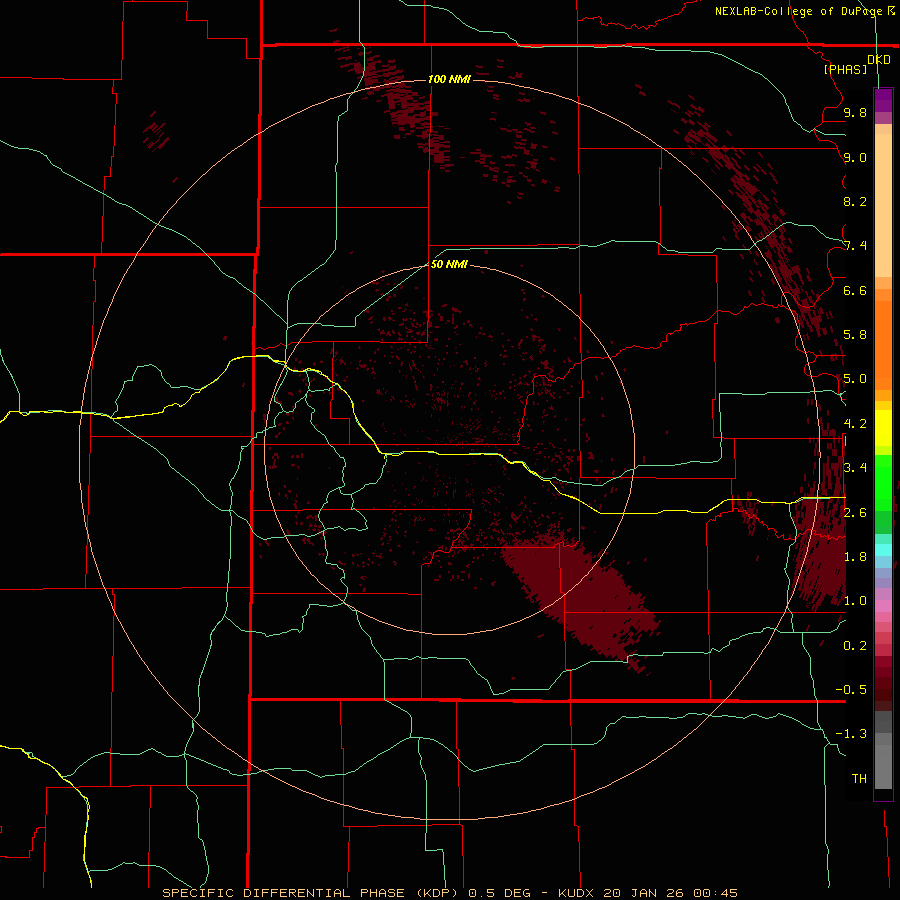This screenshot has height=900, width=900.
Task: Click the -1.3 value on the color scale
Action: click(x=851, y=734)
